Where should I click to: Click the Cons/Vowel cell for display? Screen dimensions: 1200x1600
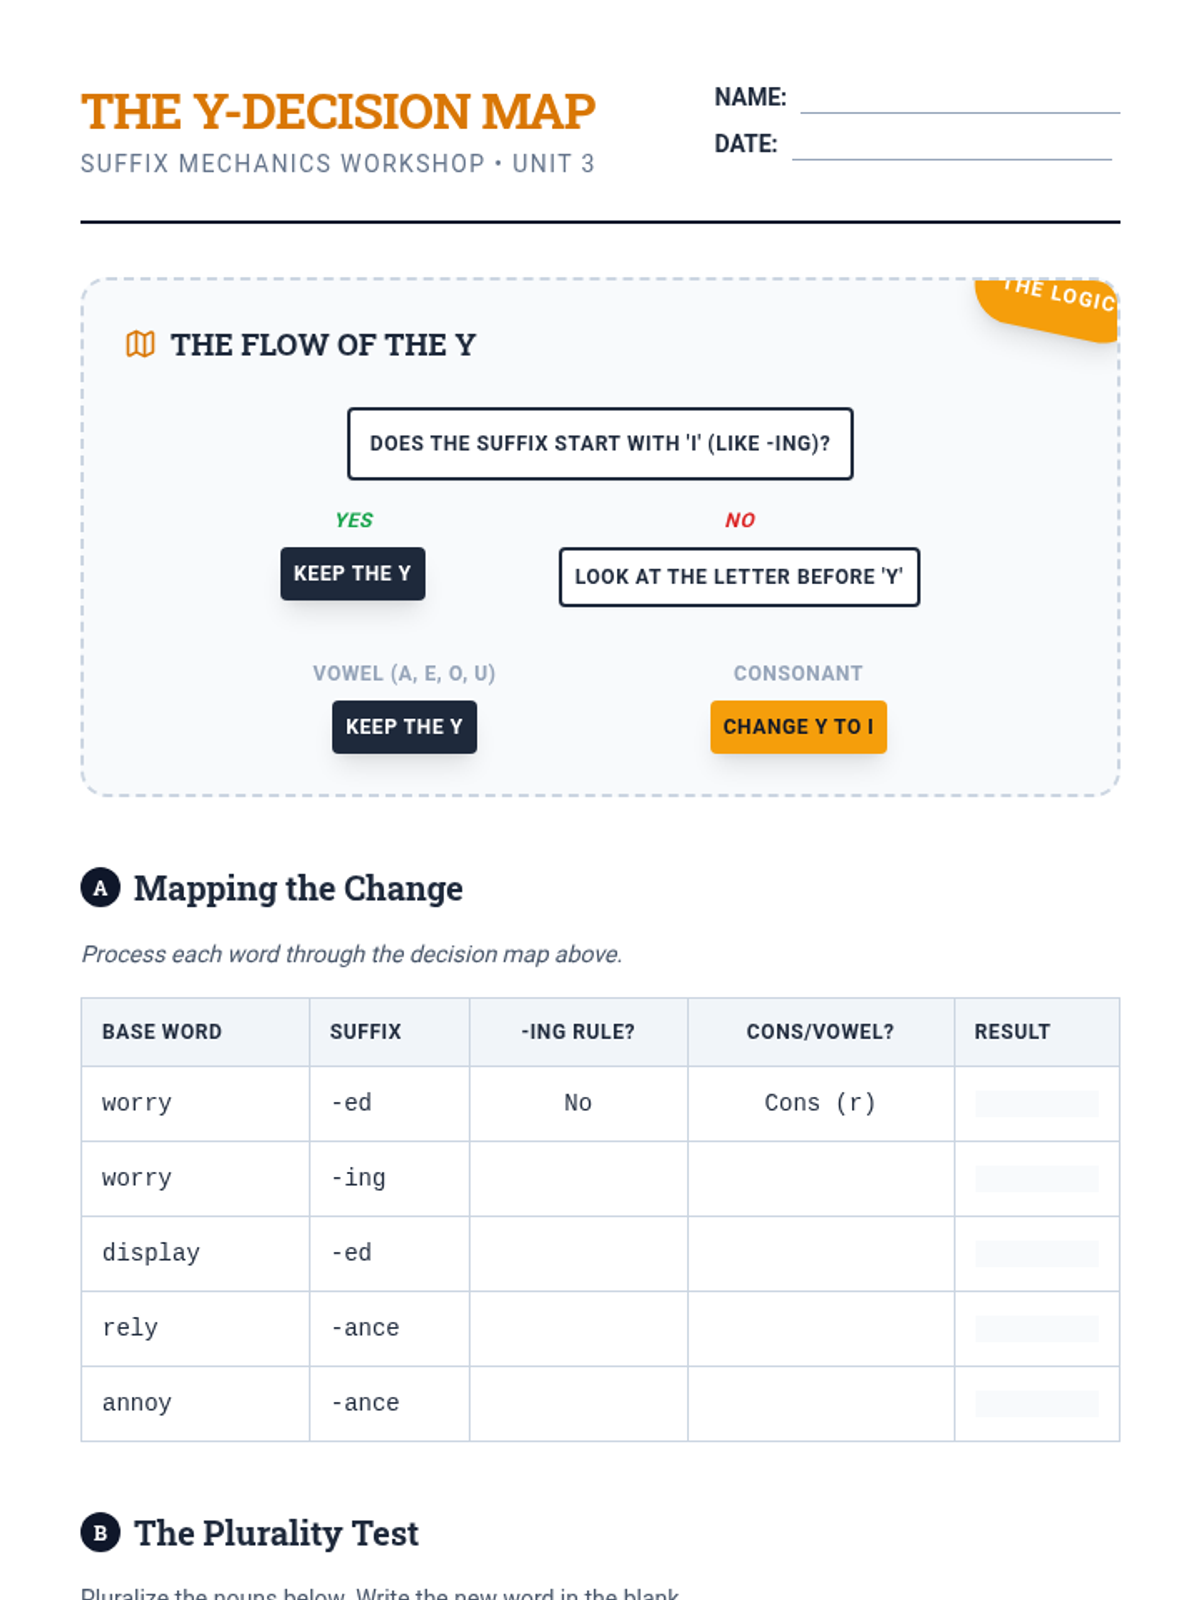point(820,1254)
